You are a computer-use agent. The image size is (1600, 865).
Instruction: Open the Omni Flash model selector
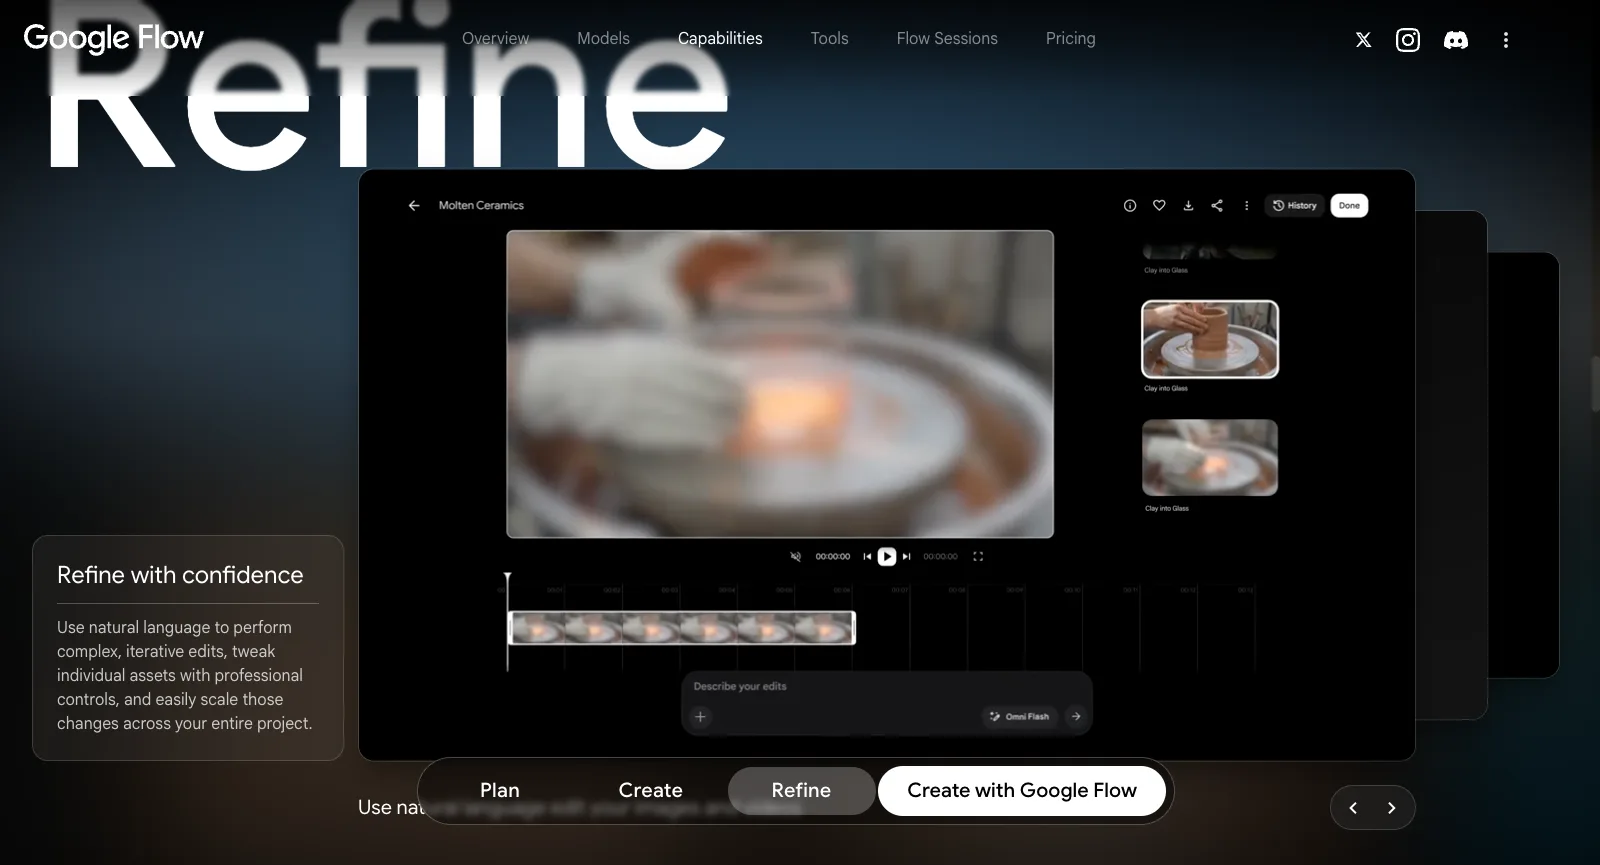click(1020, 716)
